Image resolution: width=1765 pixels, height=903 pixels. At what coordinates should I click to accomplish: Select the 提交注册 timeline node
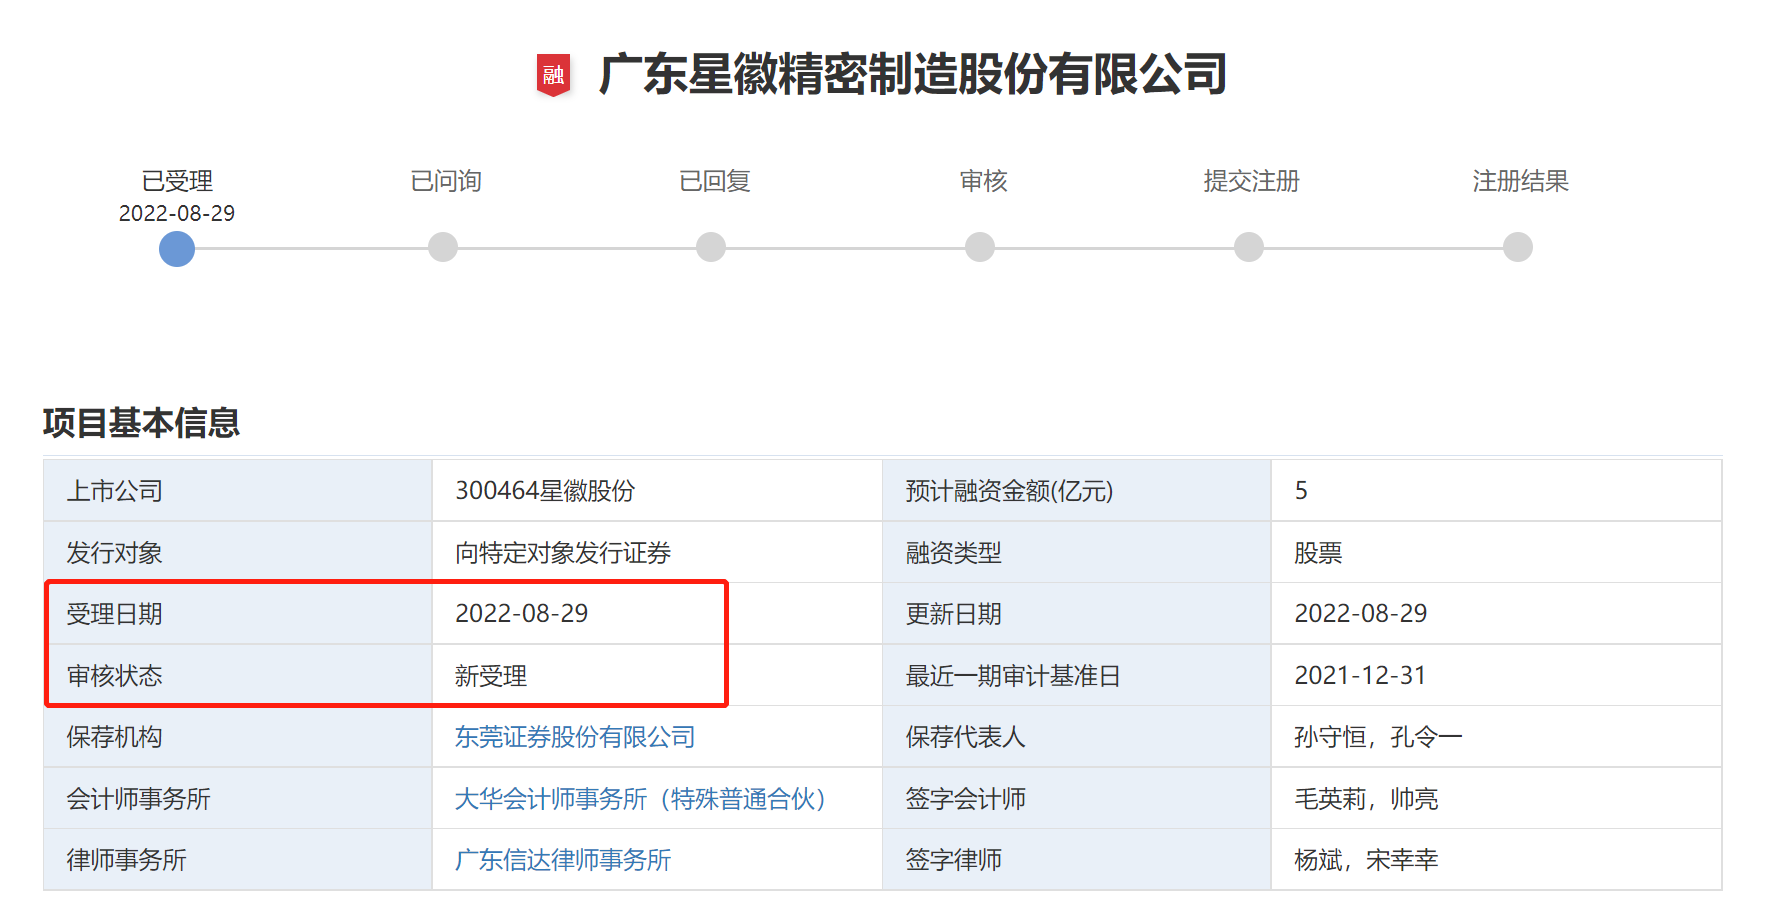click(x=1249, y=247)
